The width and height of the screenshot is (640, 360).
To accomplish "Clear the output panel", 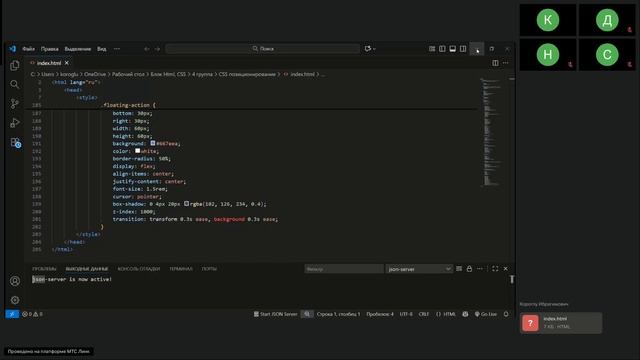I will coord(459,269).
